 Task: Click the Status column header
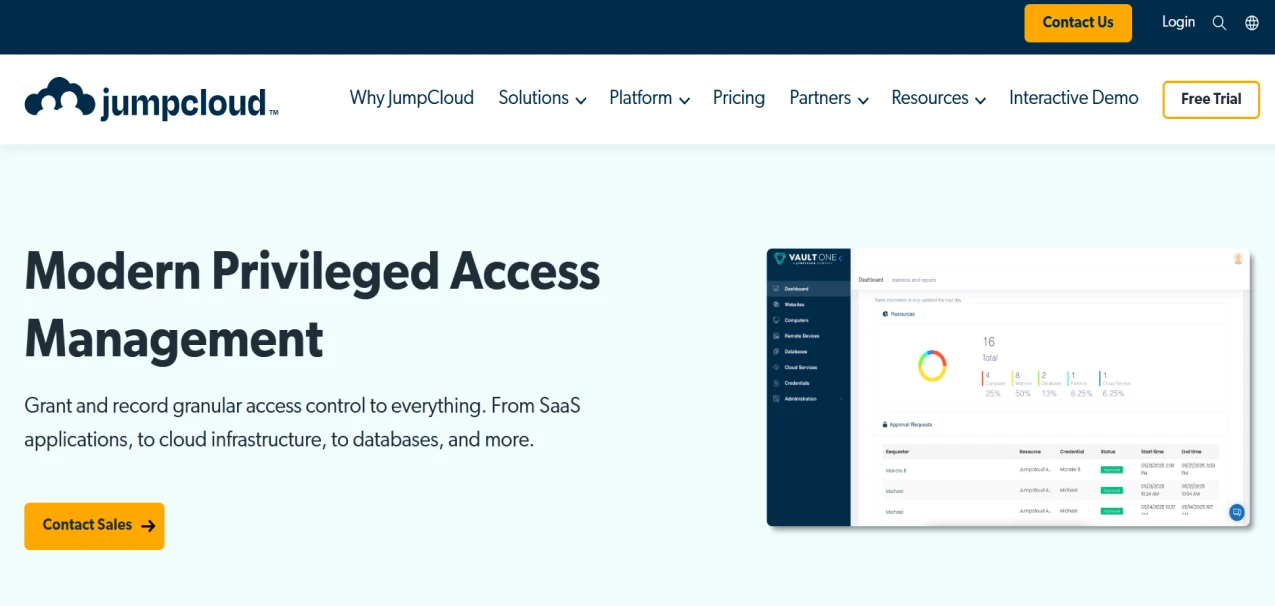tap(1107, 452)
